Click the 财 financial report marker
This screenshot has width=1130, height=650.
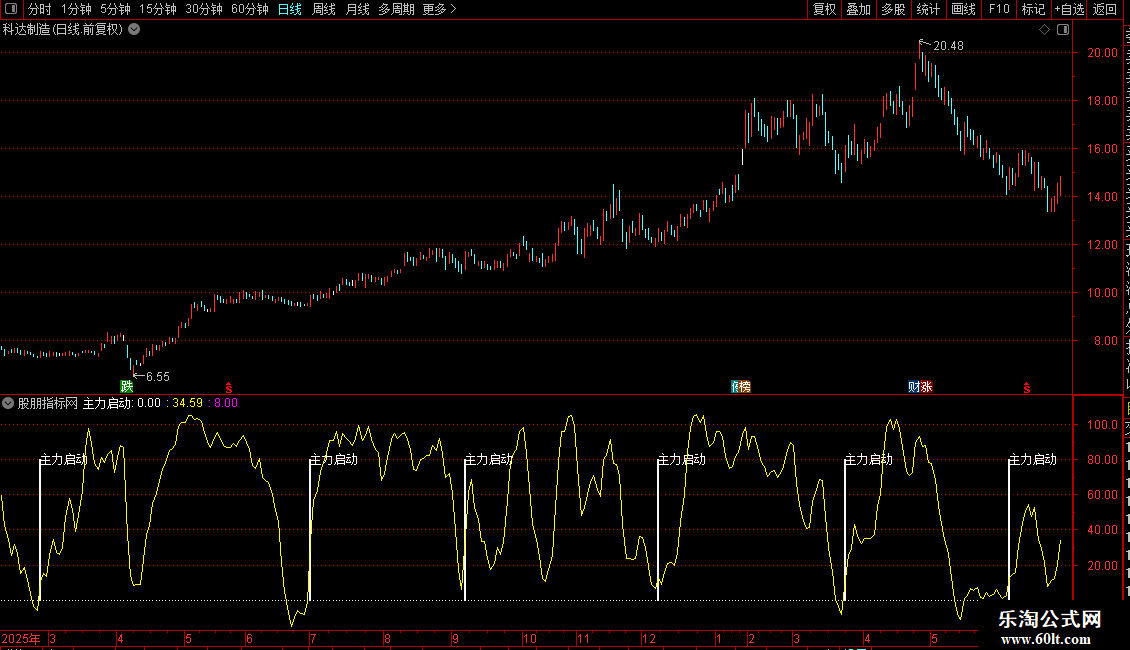[914, 387]
